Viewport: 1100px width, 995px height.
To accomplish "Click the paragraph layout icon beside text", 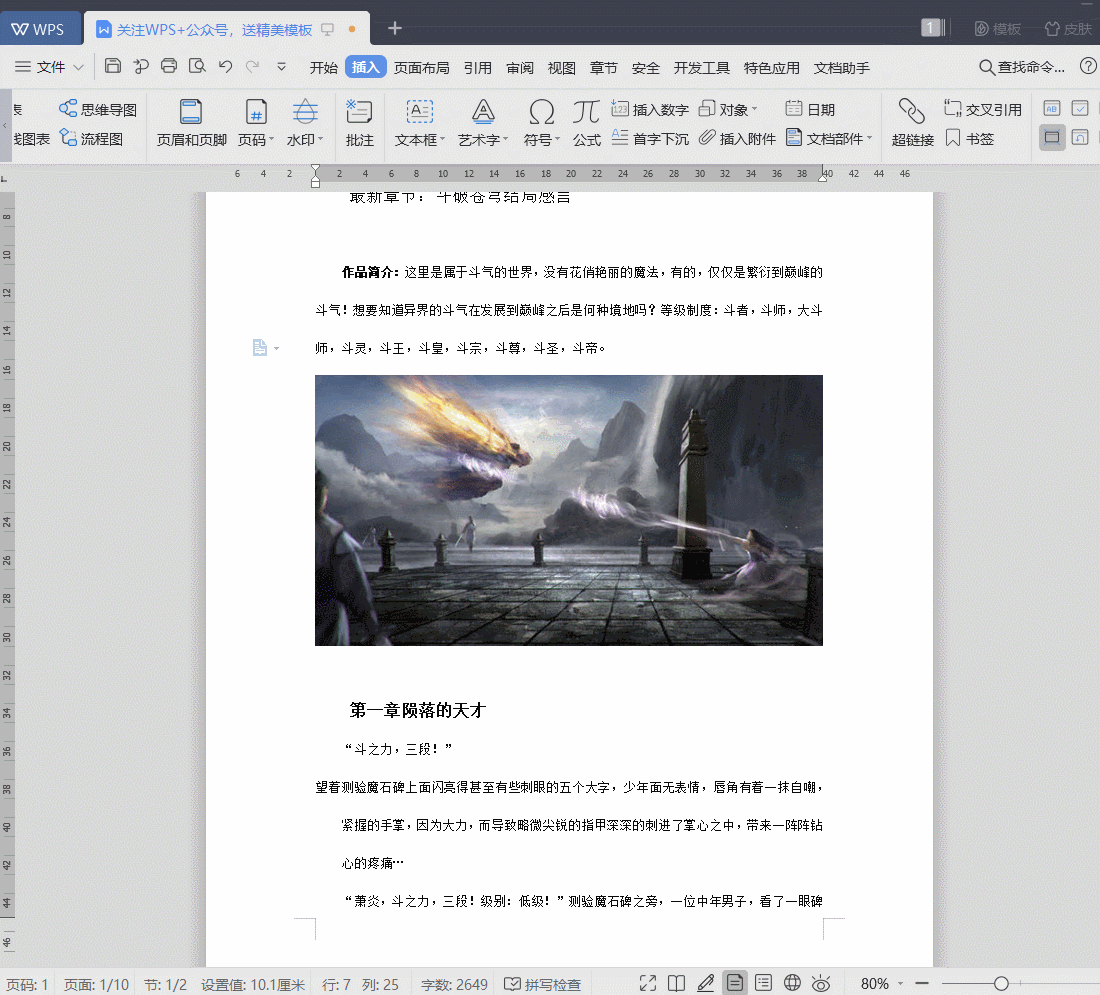I will click(260, 347).
